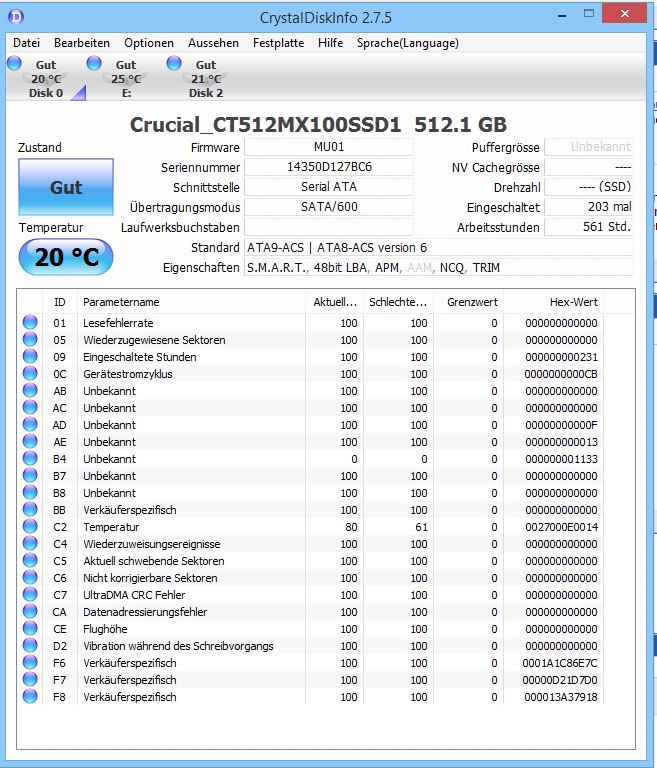Click status orb for ID AE row
This screenshot has width=657, height=768.
click(x=30, y=441)
